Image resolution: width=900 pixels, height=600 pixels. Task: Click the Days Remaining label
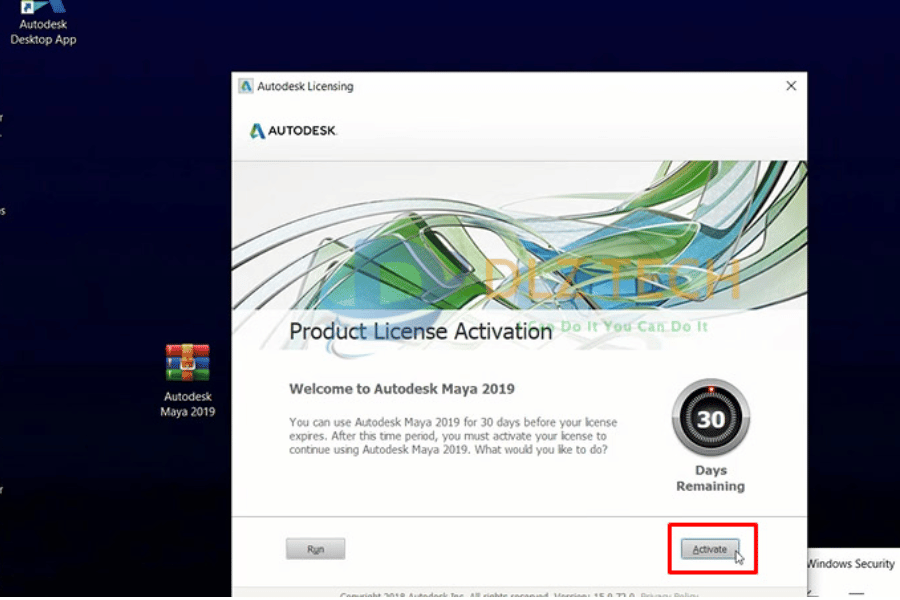point(710,478)
